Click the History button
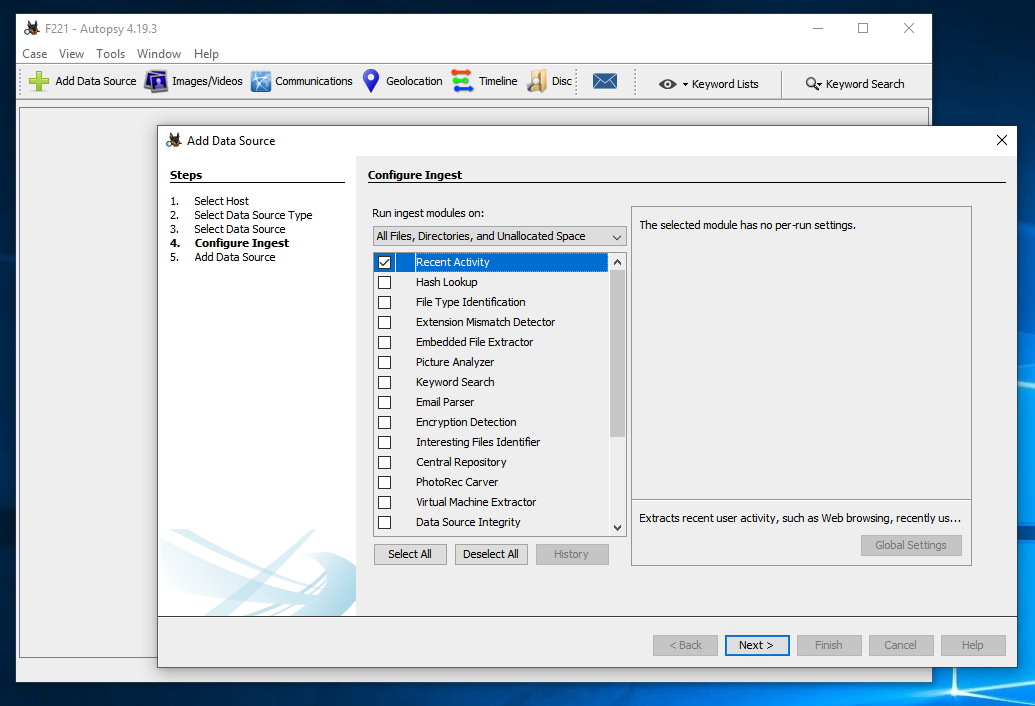Screen dimensions: 1035x706 pos(572,554)
